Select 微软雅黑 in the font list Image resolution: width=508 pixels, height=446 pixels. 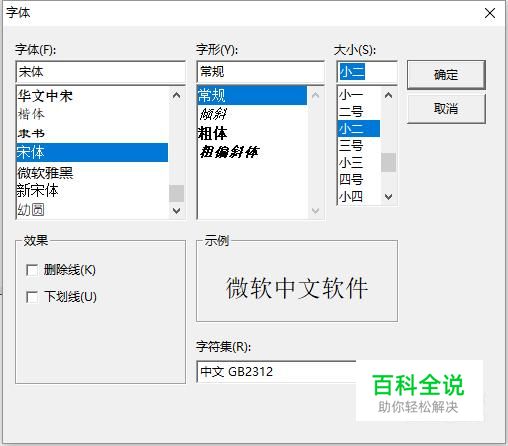tap(92, 173)
